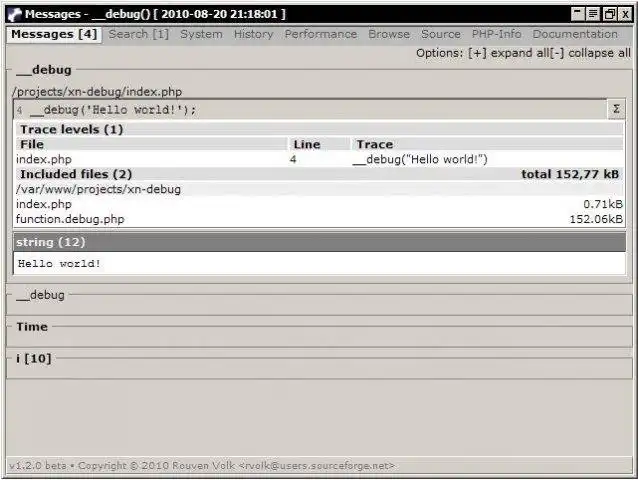Open the History tab
The image size is (638, 480).
click(253, 34)
